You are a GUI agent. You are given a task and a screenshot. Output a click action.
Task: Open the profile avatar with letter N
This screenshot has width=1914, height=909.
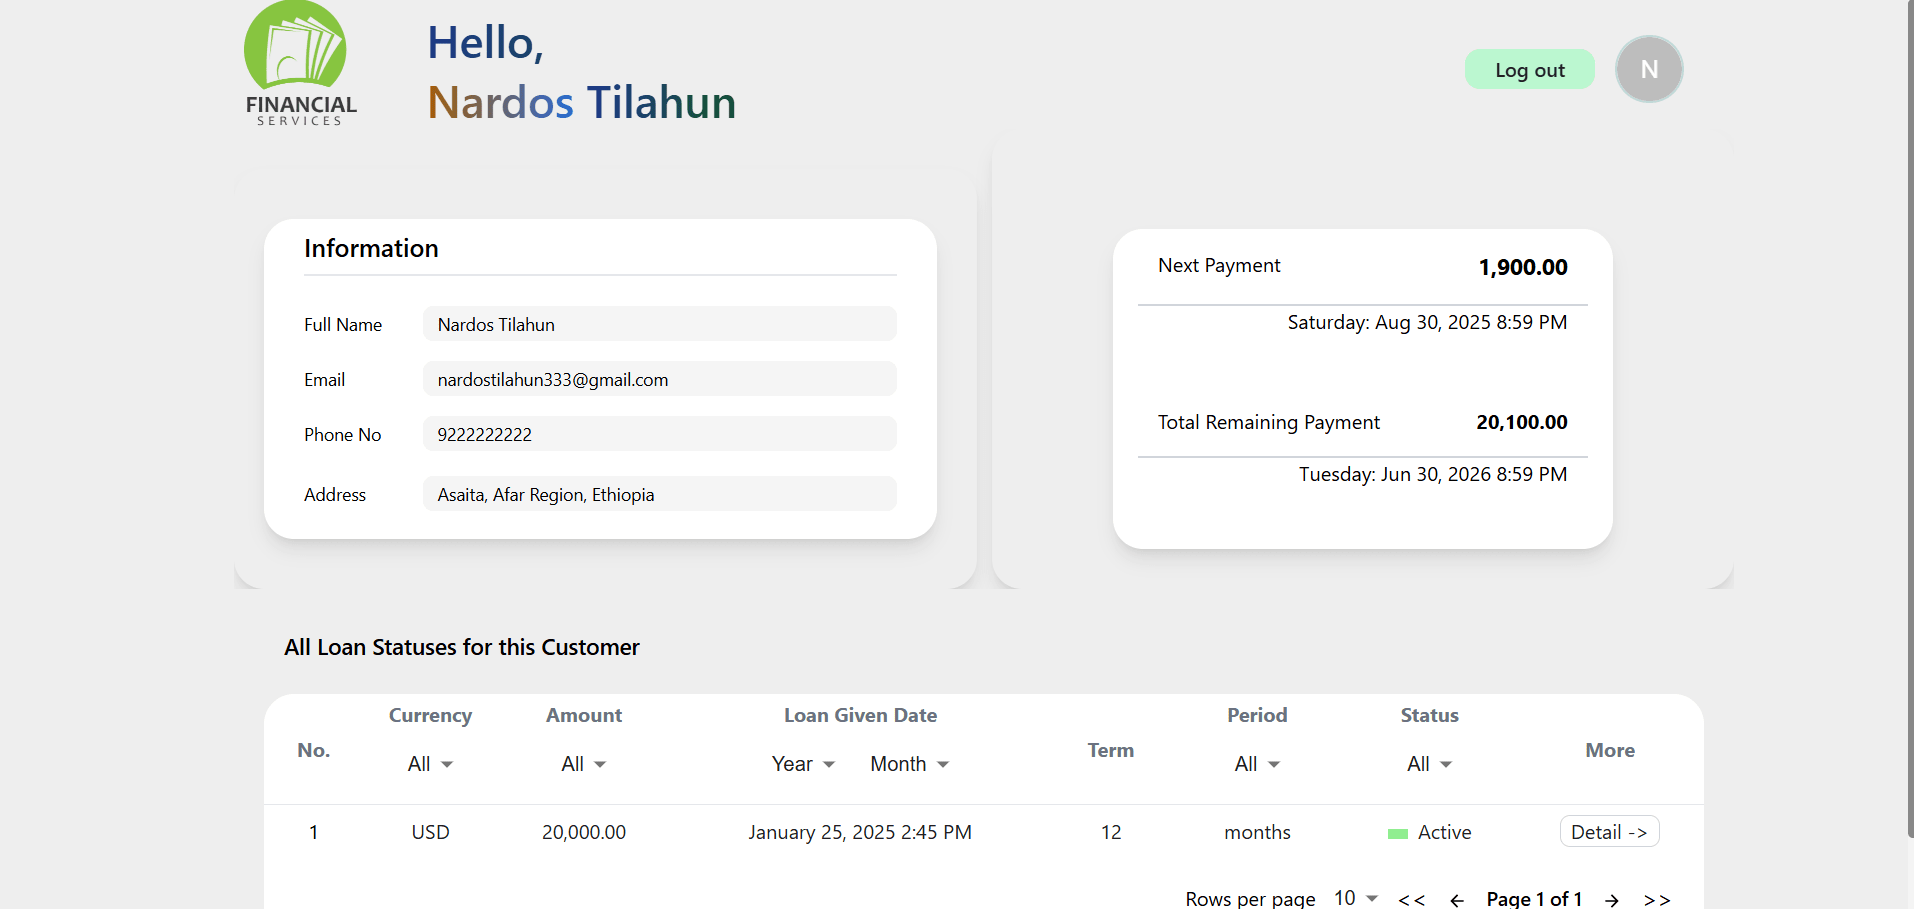[1648, 68]
